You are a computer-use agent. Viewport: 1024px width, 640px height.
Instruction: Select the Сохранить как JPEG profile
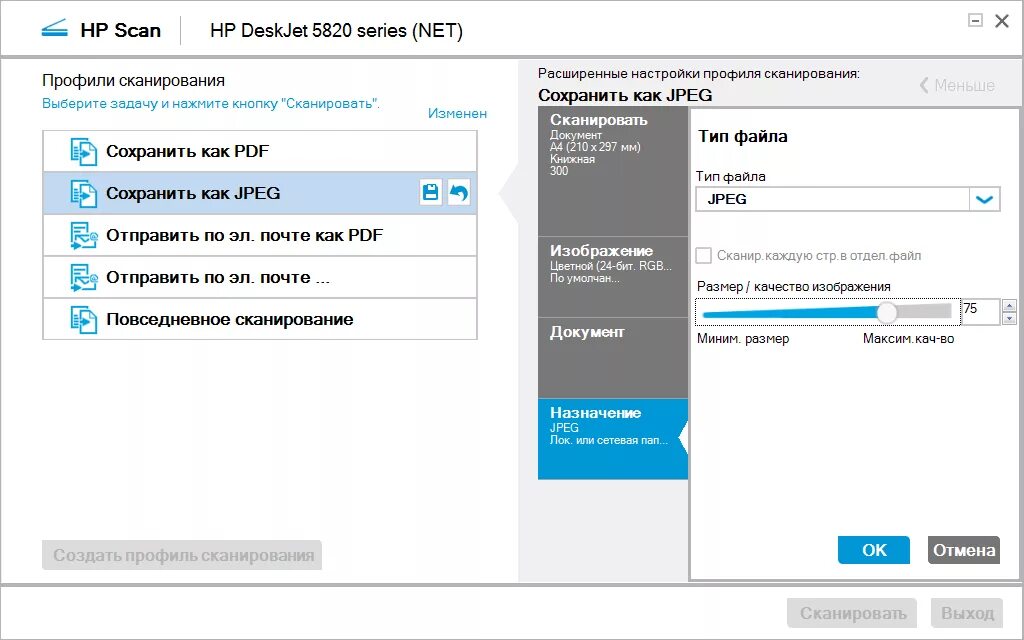click(x=260, y=193)
